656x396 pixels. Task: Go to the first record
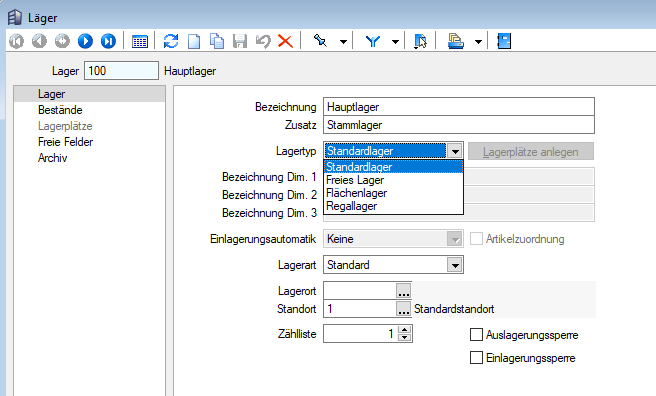(x=17, y=41)
